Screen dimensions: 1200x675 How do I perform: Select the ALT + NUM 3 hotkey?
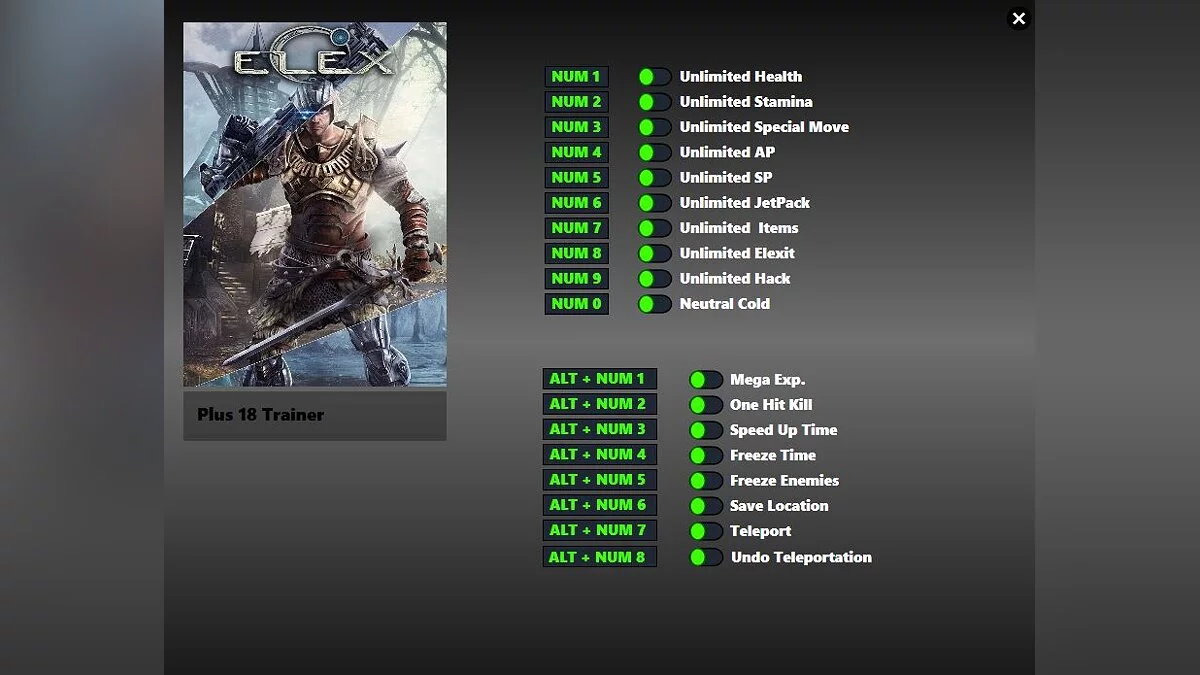point(599,429)
